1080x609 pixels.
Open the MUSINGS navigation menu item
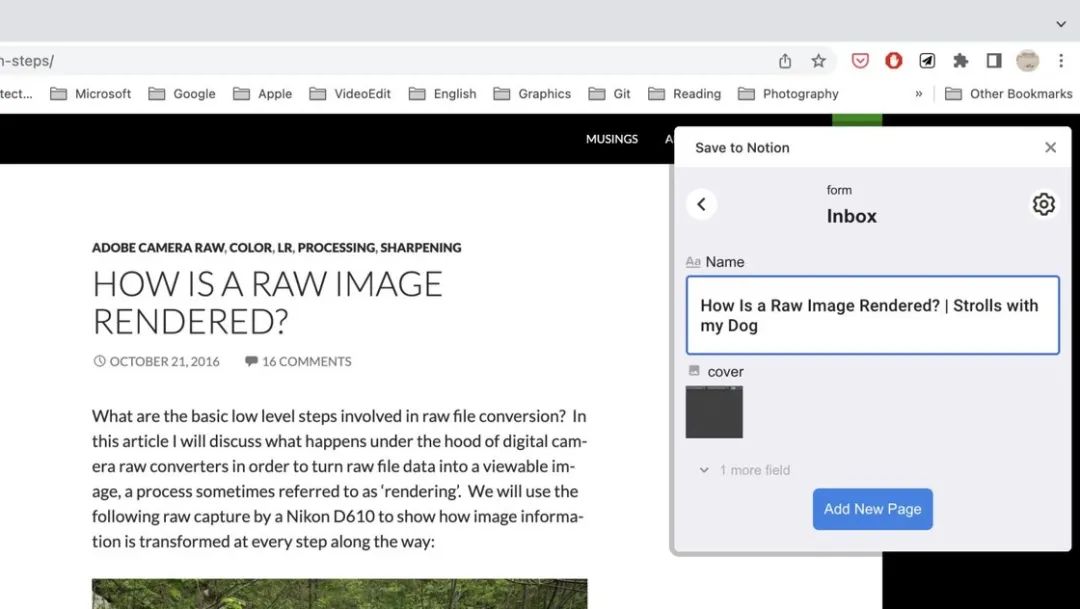pos(611,139)
